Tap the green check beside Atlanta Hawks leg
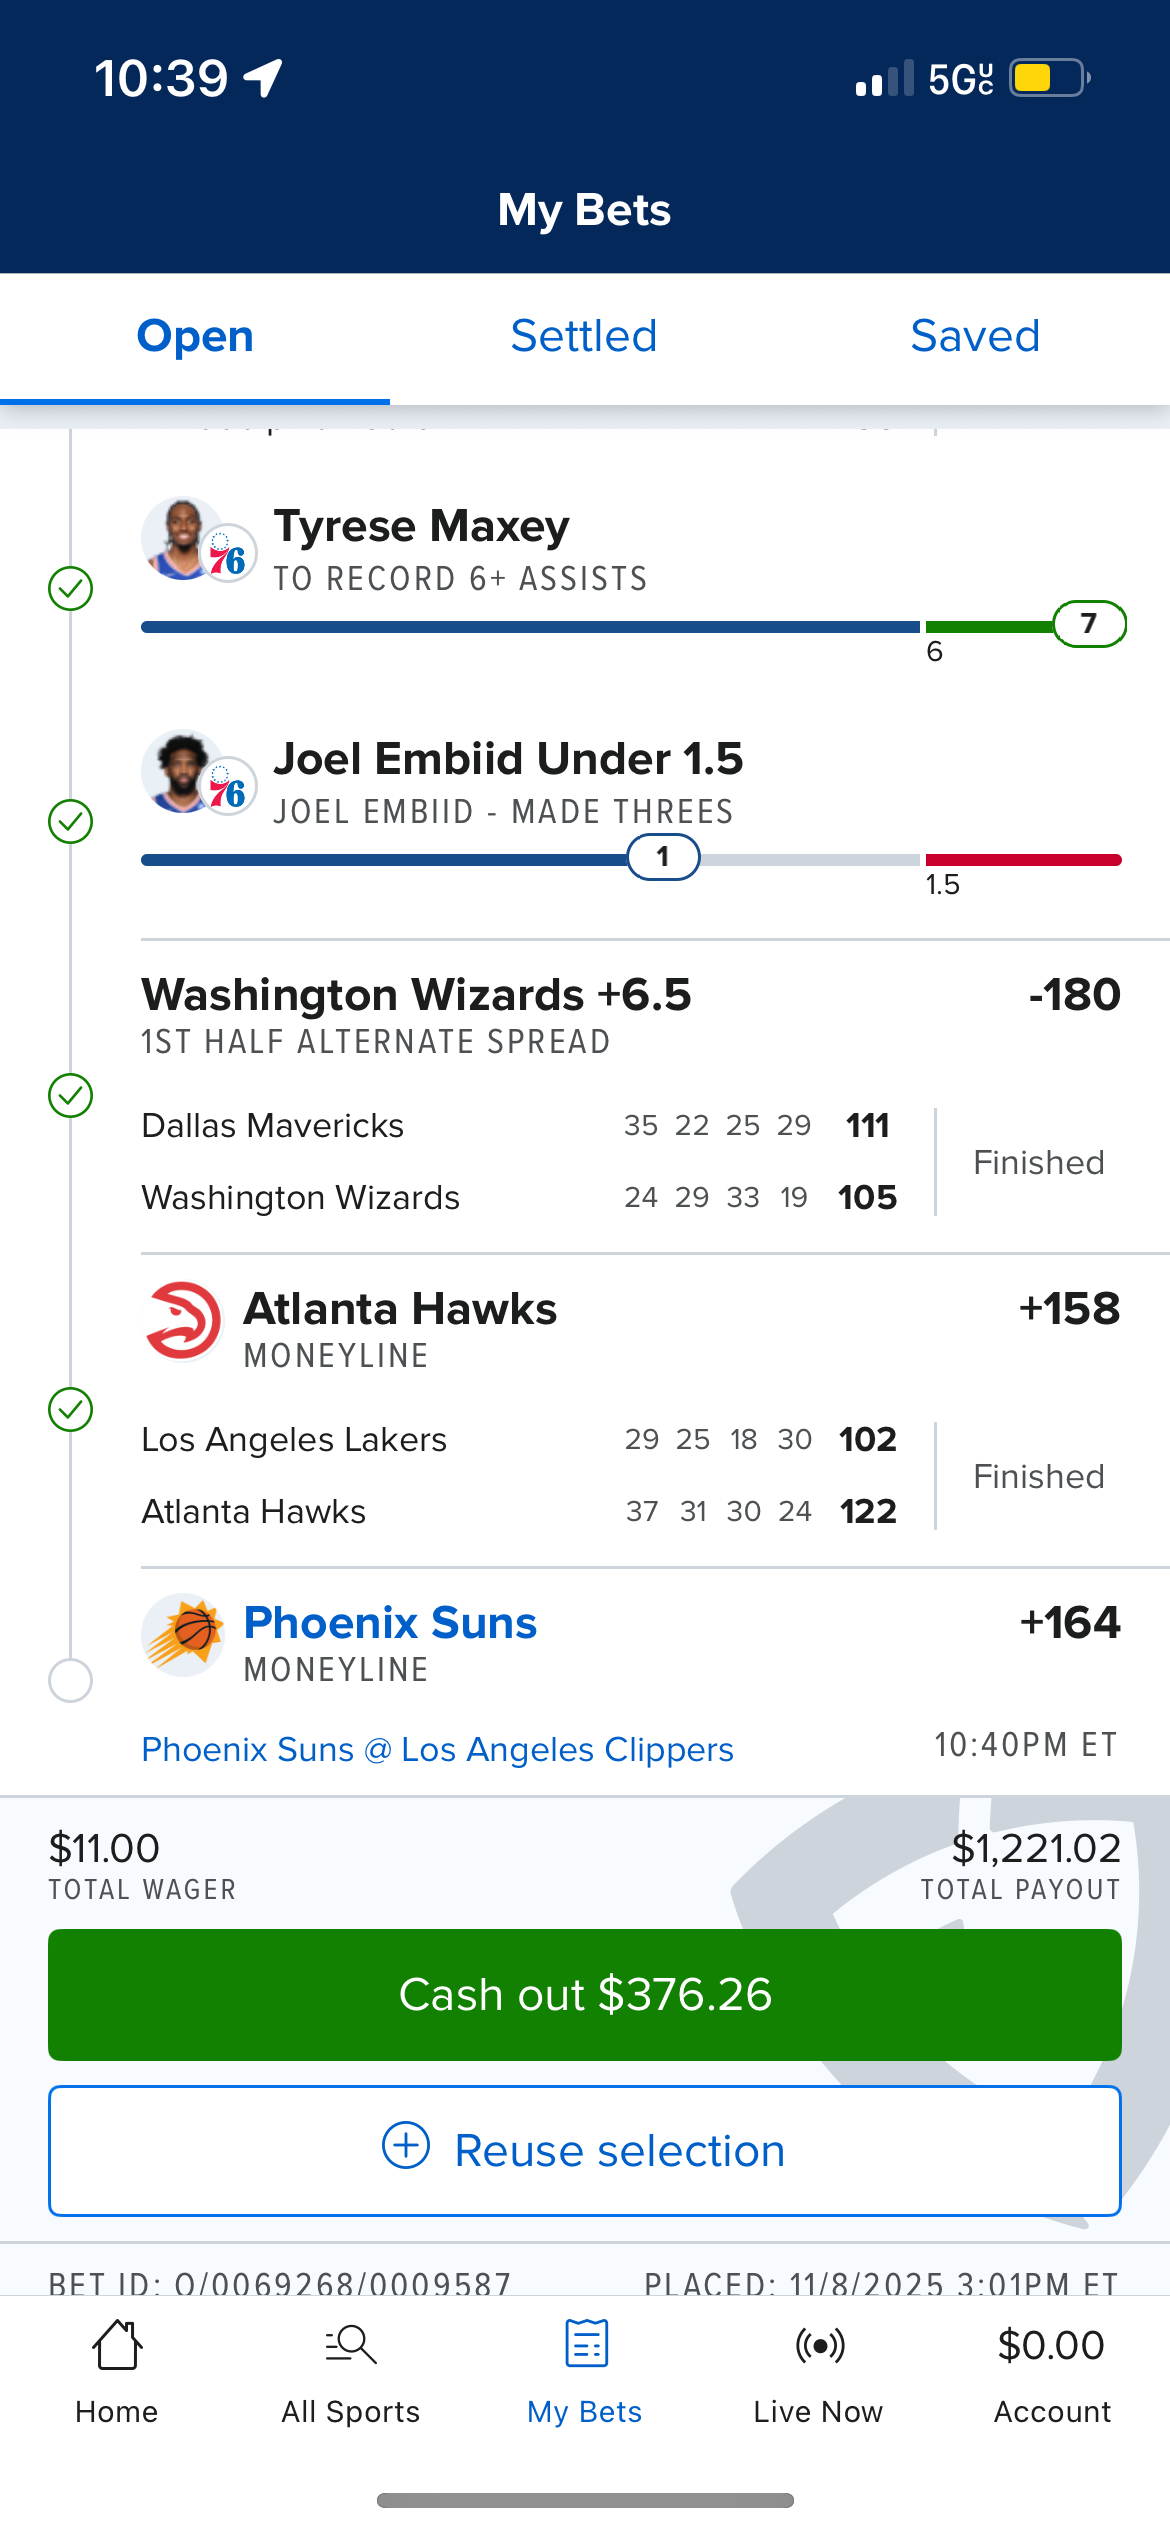Viewport: 1170px width, 2532px height. [x=71, y=1409]
